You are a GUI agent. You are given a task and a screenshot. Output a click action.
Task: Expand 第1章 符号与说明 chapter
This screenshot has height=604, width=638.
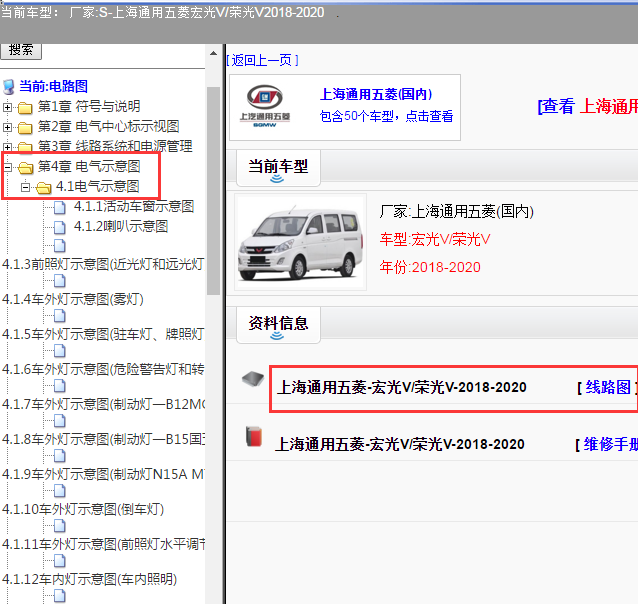pyautogui.click(x=7, y=107)
